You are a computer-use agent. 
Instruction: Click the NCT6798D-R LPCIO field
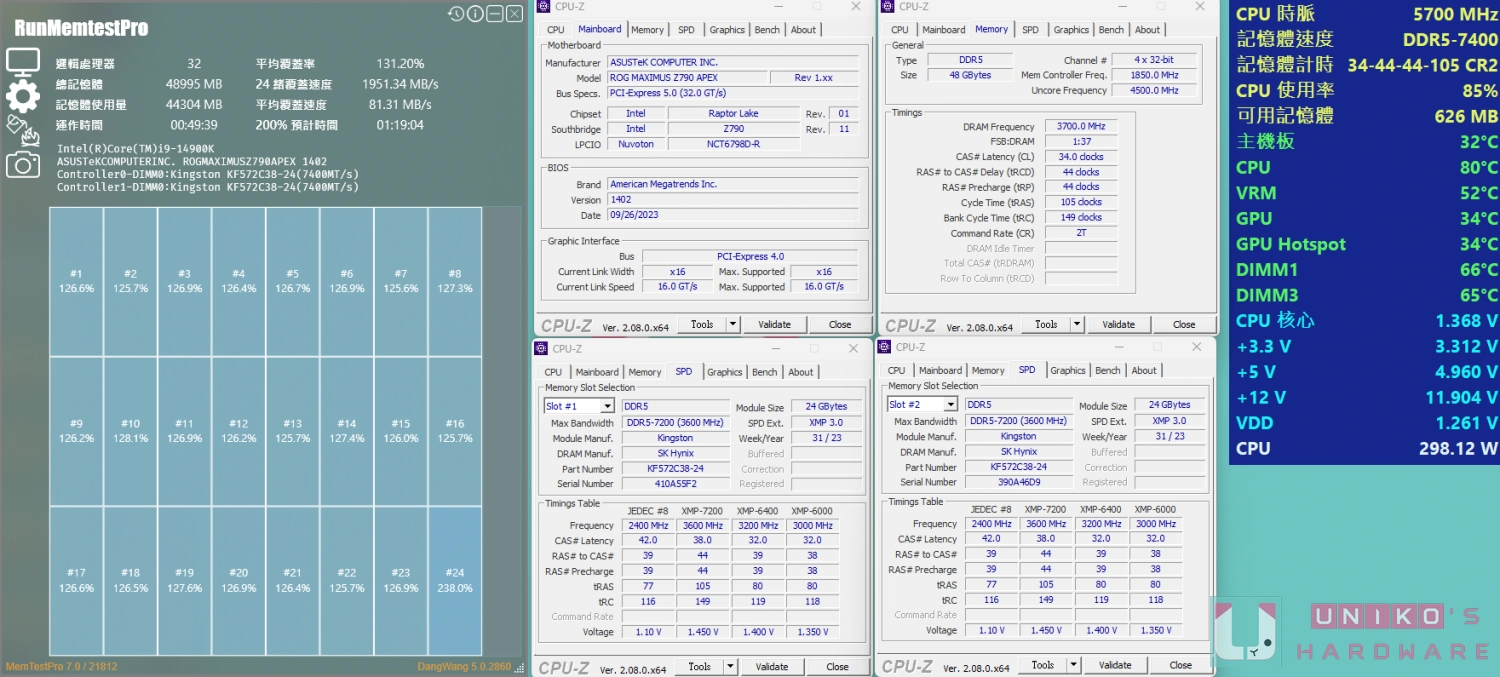tap(733, 144)
